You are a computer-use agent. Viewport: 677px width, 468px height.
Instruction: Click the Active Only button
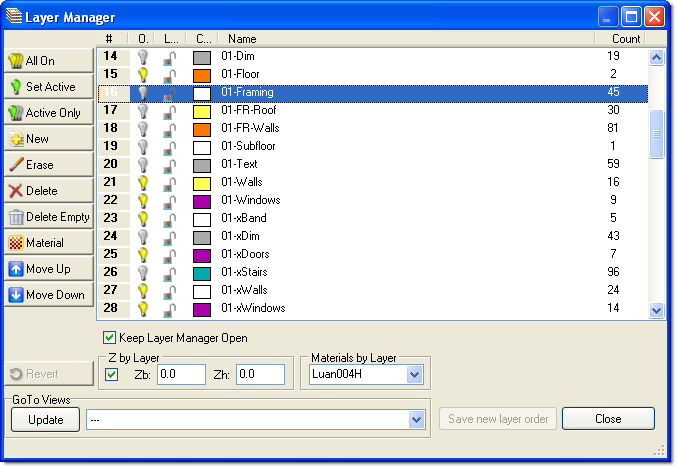point(48,113)
